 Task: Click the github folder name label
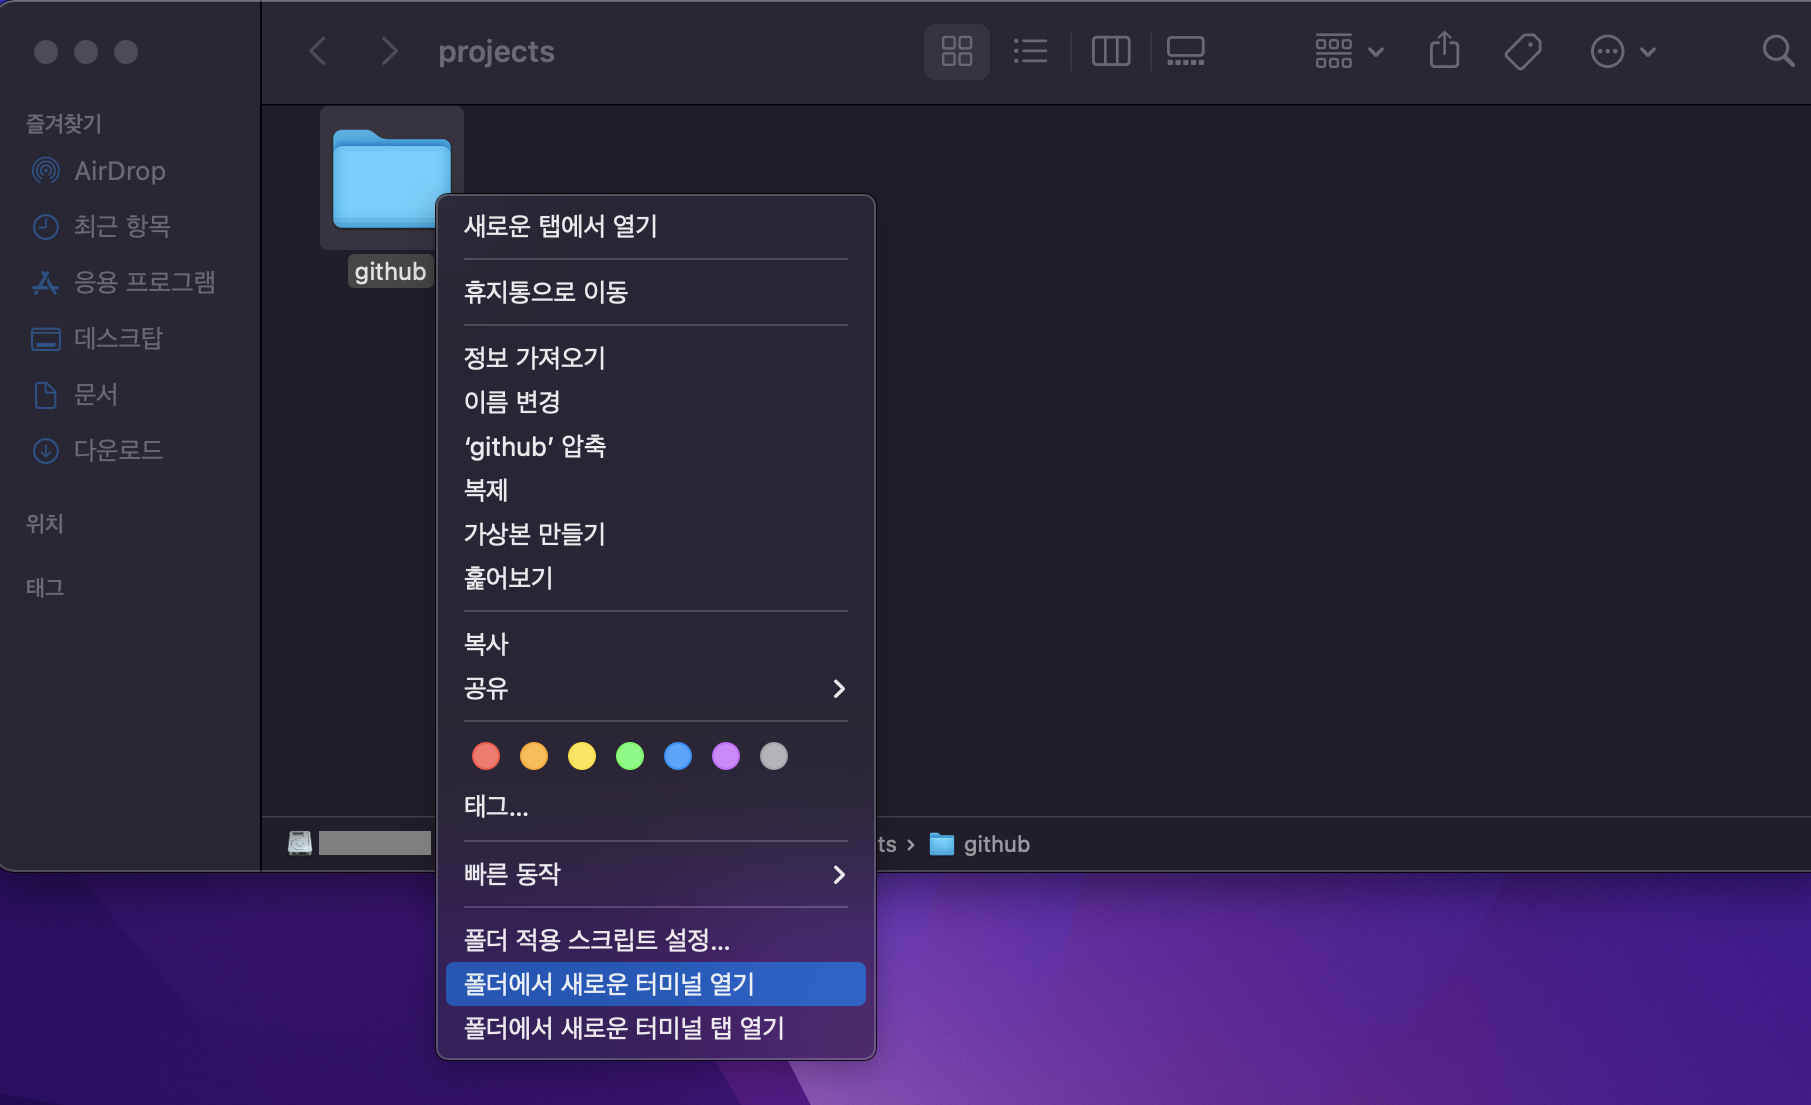coord(390,271)
